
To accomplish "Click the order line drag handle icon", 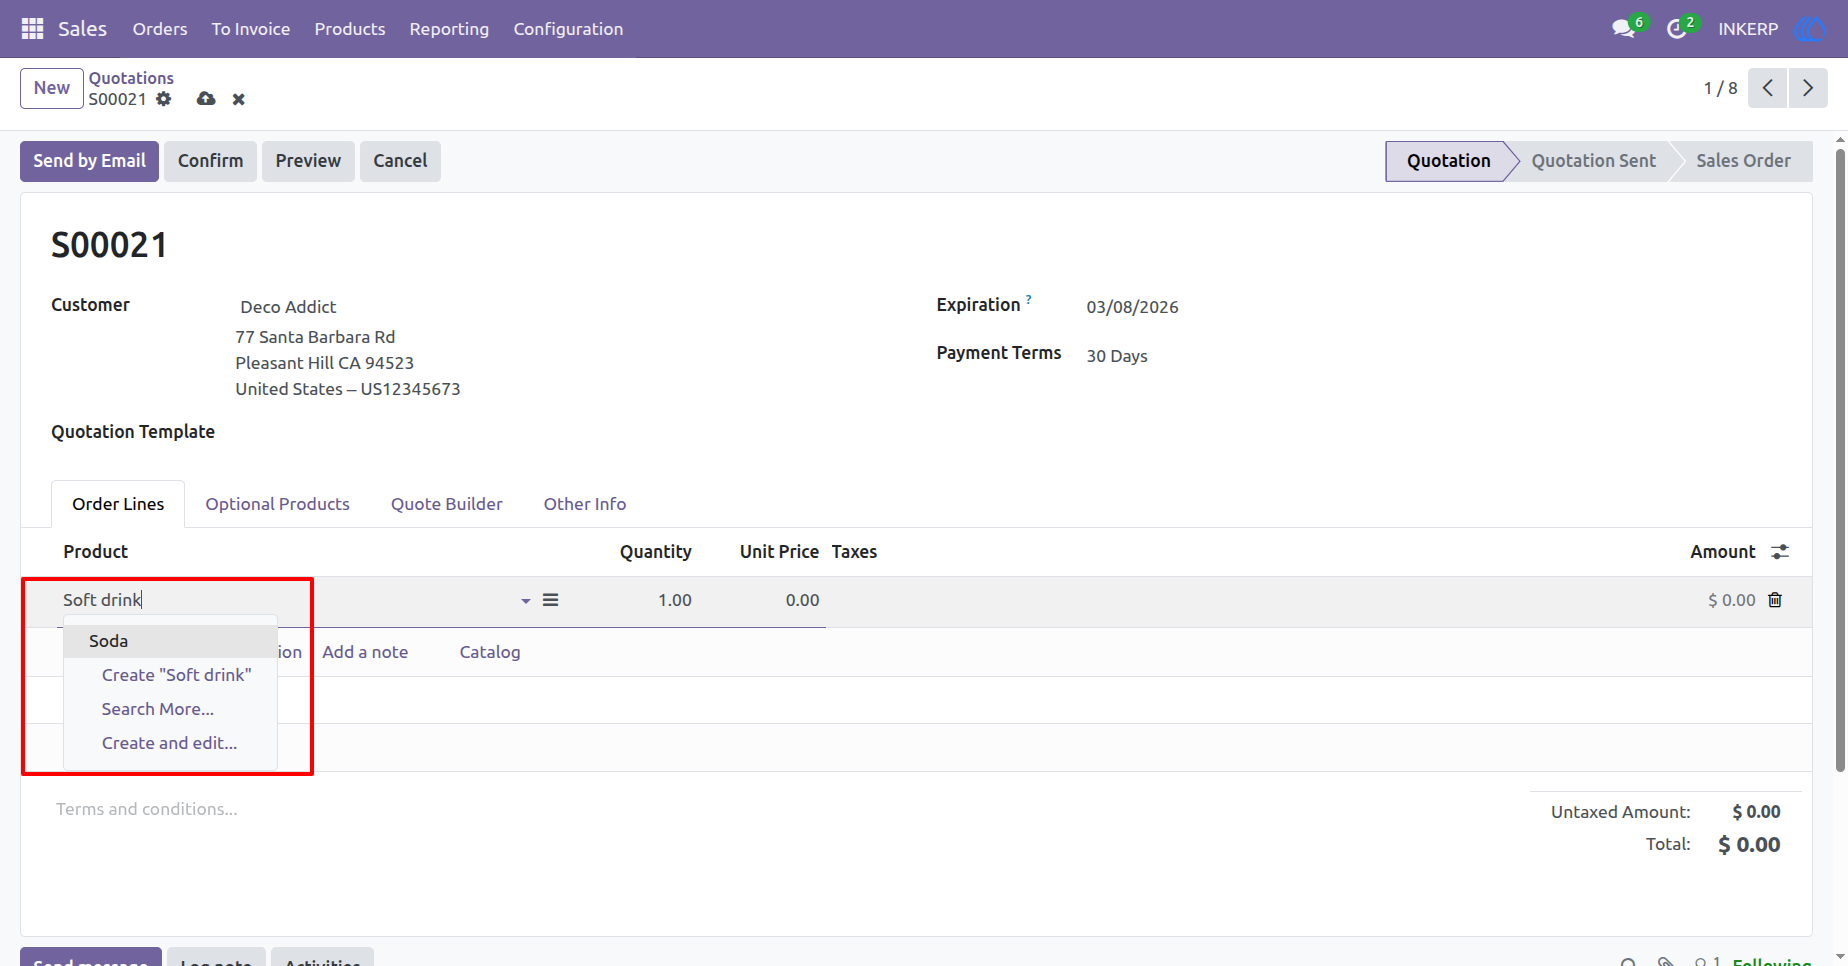I will 551,600.
